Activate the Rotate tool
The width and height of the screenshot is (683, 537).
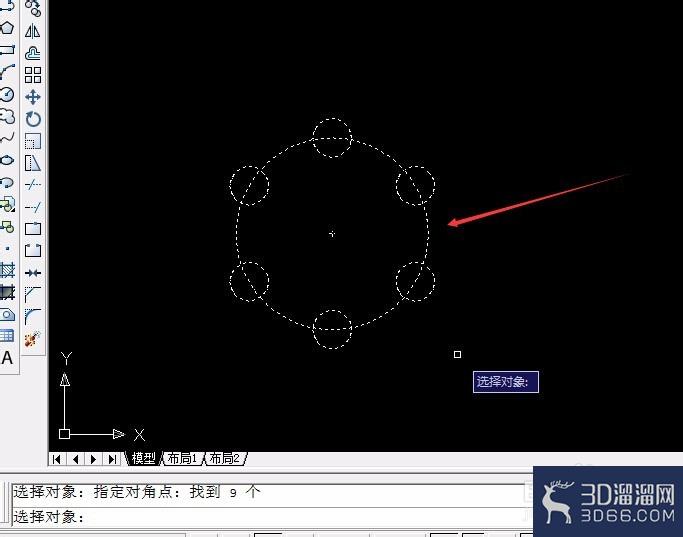tap(33, 119)
